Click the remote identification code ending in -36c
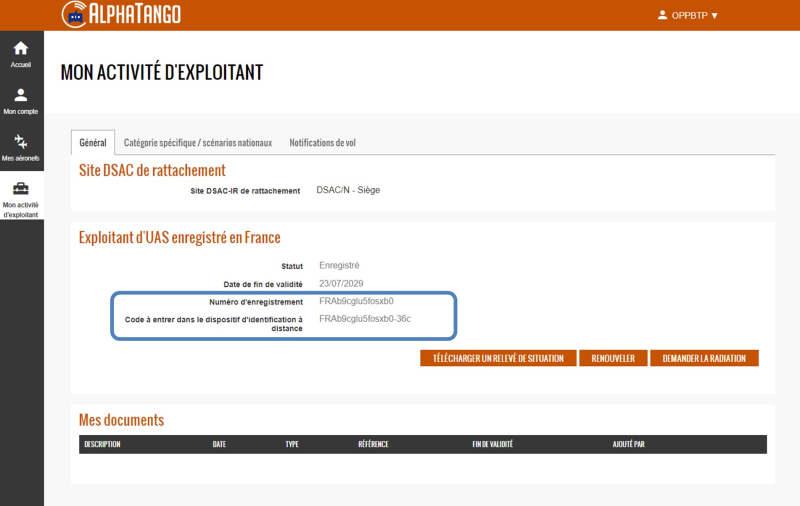The height and width of the screenshot is (506, 800). pos(365,319)
